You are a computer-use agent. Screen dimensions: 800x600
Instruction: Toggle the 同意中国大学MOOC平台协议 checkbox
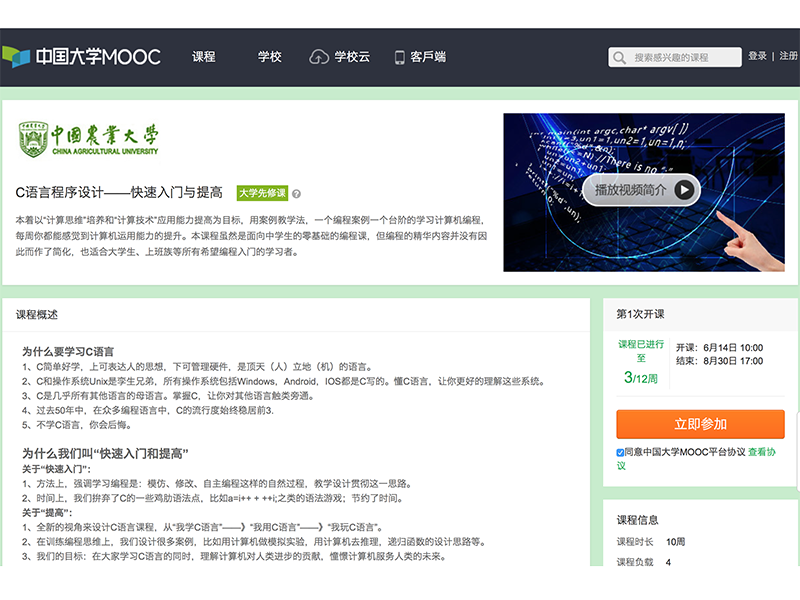[620, 453]
